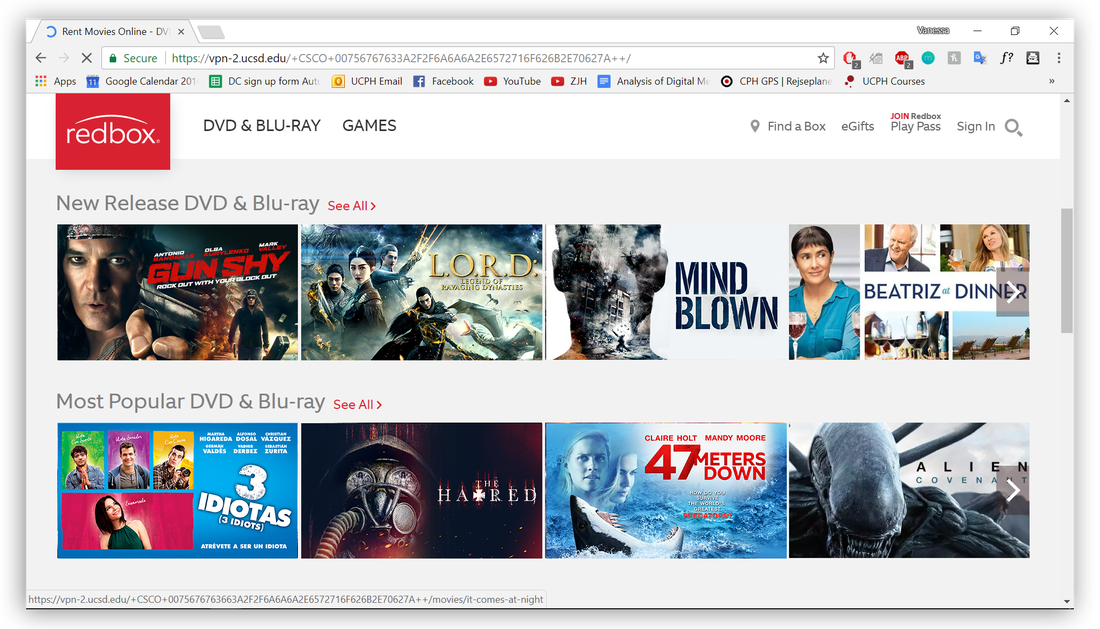This screenshot has width=1100, height=629.
Task: Open the UCPH Courses bookmark
Action: coord(885,81)
